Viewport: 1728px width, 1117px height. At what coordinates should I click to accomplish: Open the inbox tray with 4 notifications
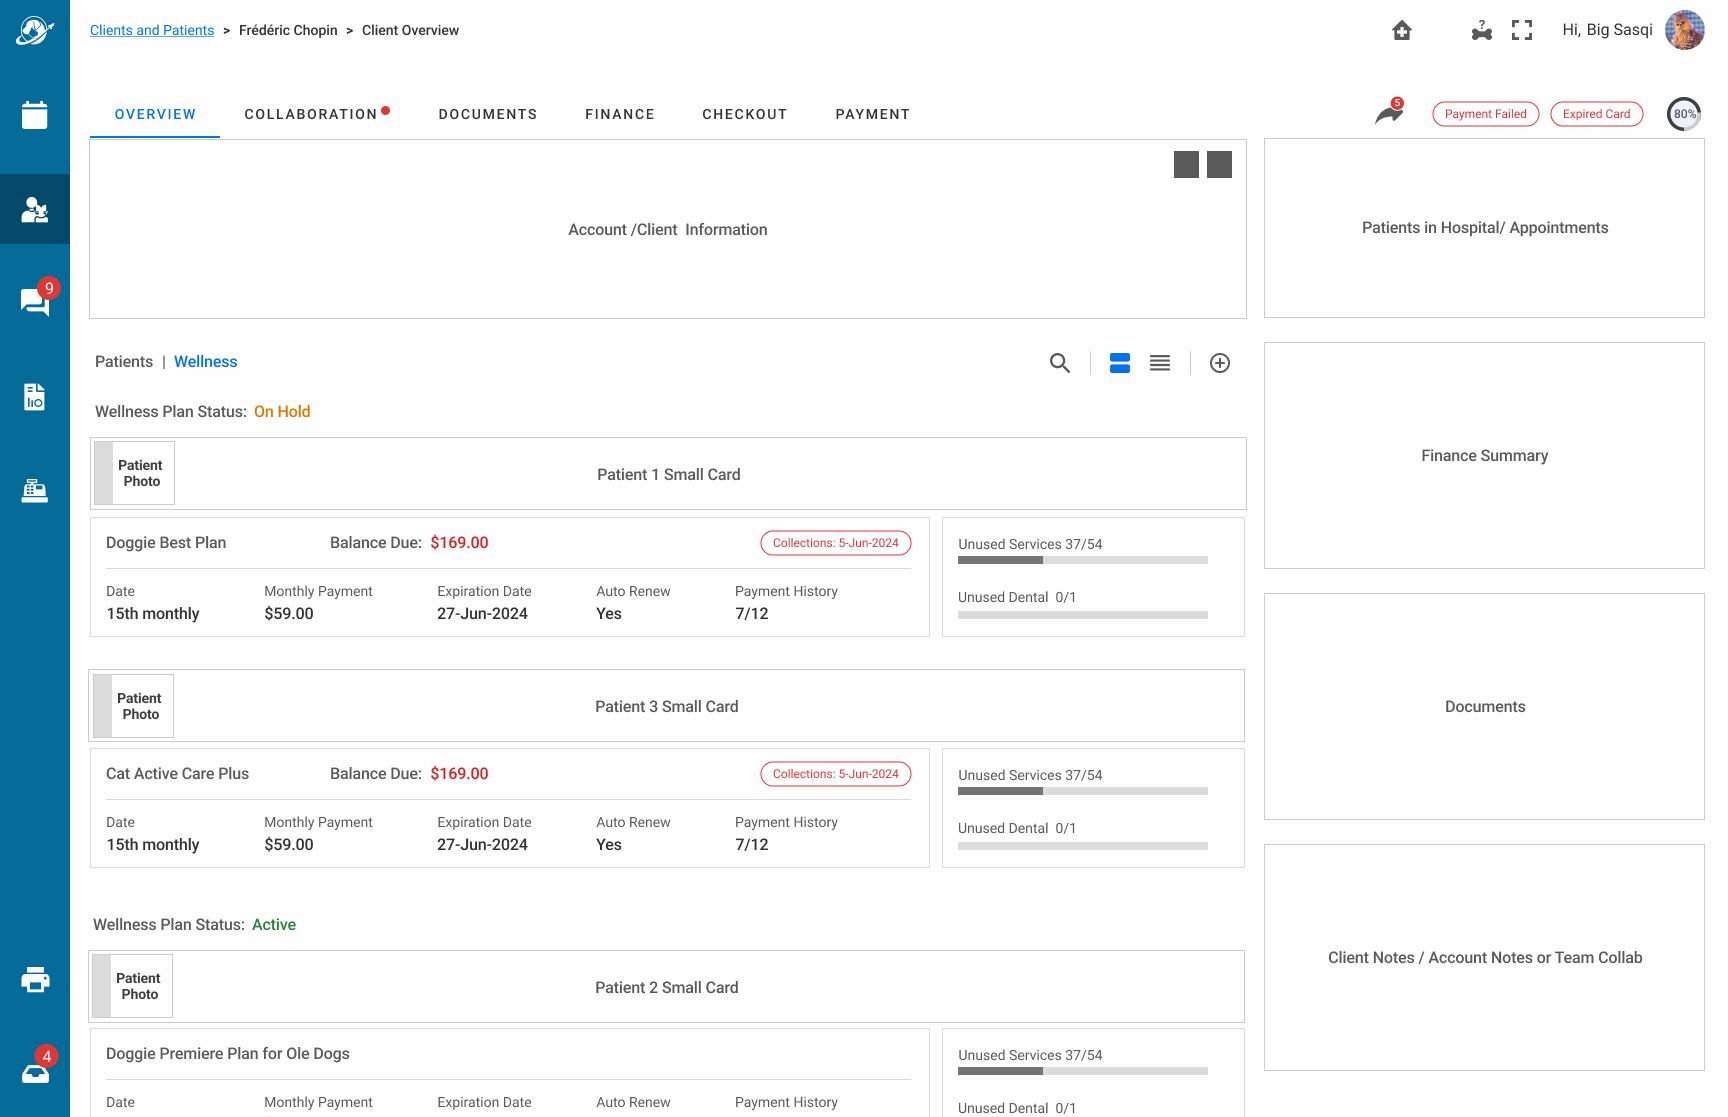click(35, 1073)
